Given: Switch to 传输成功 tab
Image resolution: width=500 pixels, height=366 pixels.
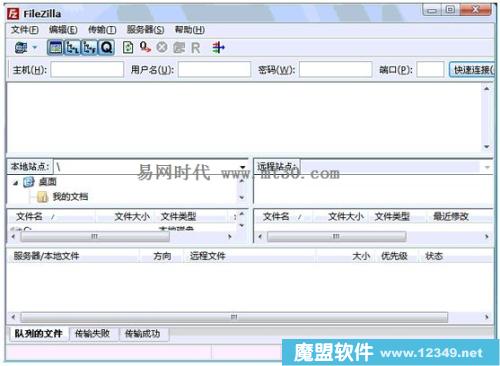Looking at the screenshot, I should point(143,333).
